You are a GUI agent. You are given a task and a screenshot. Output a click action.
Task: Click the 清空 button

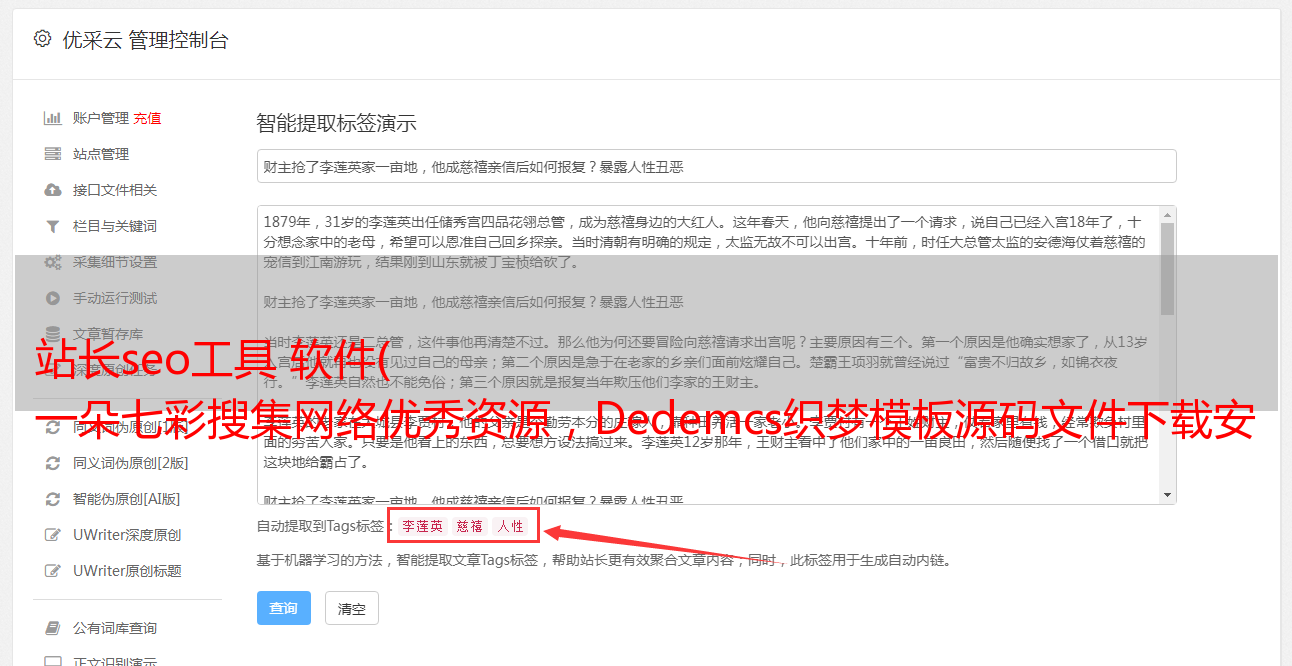(352, 608)
